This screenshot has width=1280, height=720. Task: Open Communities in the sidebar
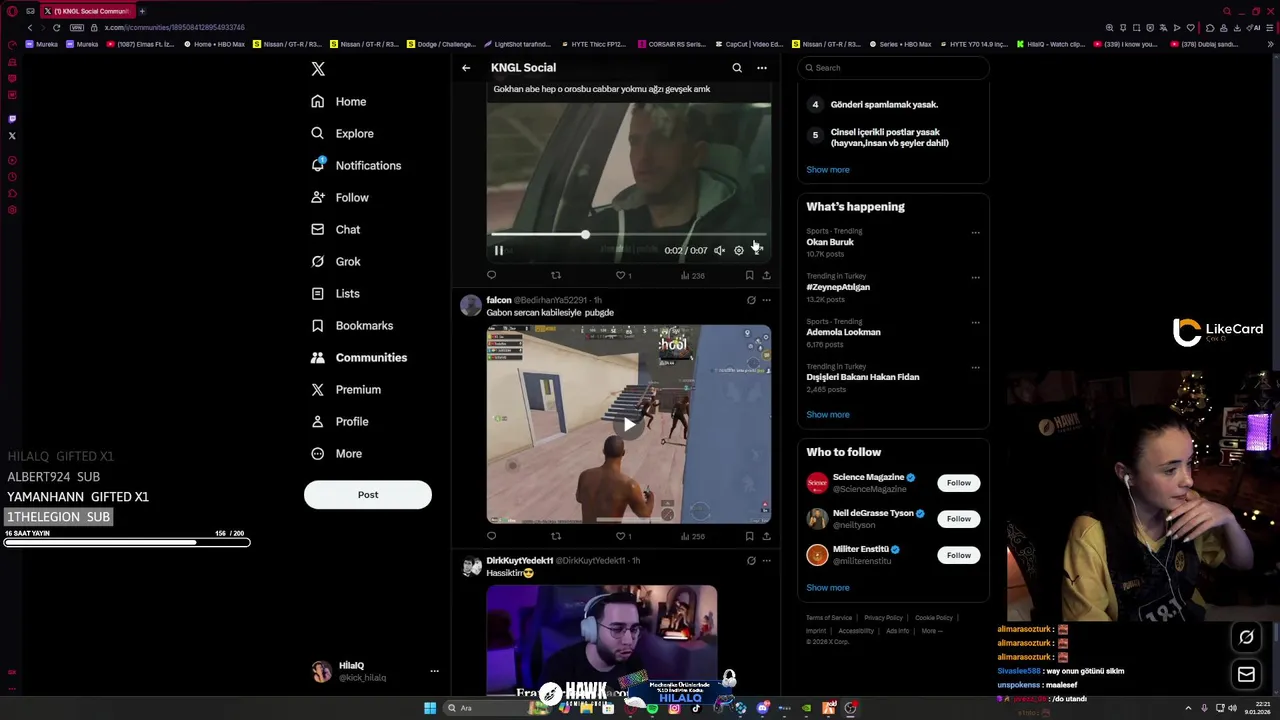click(x=358, y=358)
